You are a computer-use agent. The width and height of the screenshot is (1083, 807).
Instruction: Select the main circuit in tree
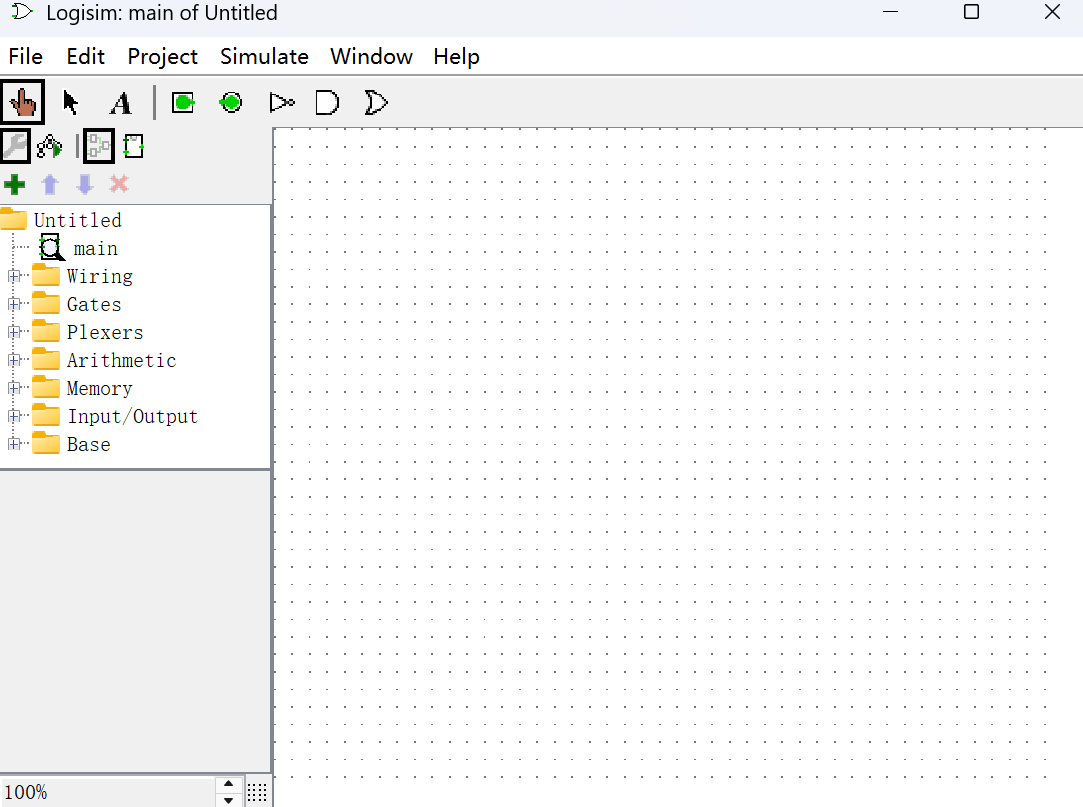tap(95, 248)
